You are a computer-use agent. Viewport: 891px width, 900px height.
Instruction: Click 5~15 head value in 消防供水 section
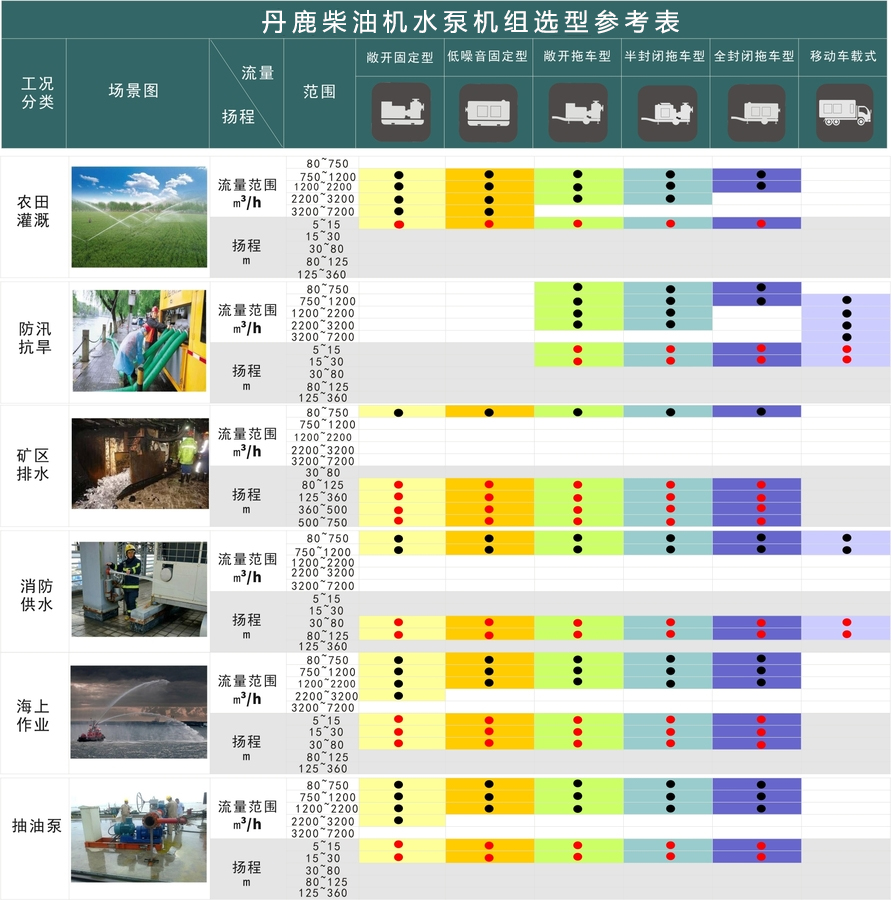click(x=326, y=599)
